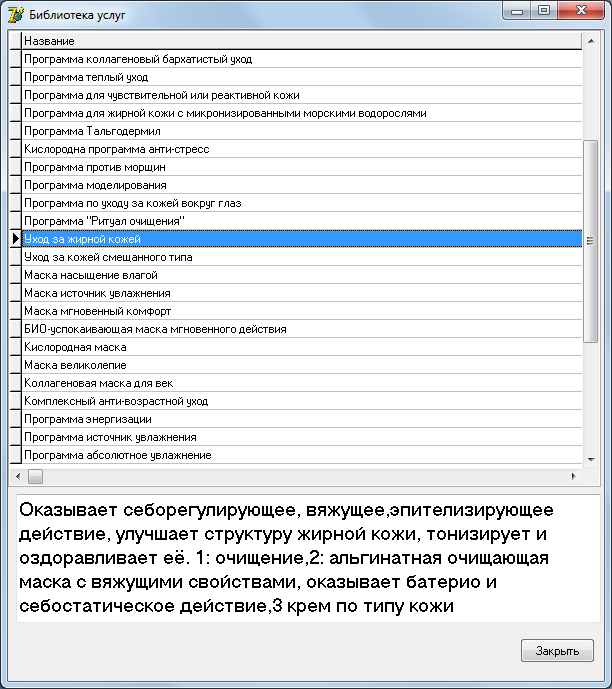The image size is (612, 689).
Task: Select row Маска источник увлажнения
Action: [302, 293]
